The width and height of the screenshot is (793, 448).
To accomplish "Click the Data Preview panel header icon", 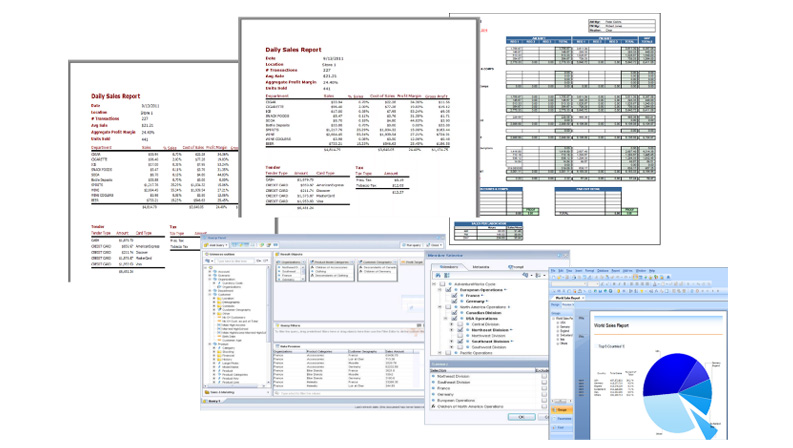I will (277, 346).
